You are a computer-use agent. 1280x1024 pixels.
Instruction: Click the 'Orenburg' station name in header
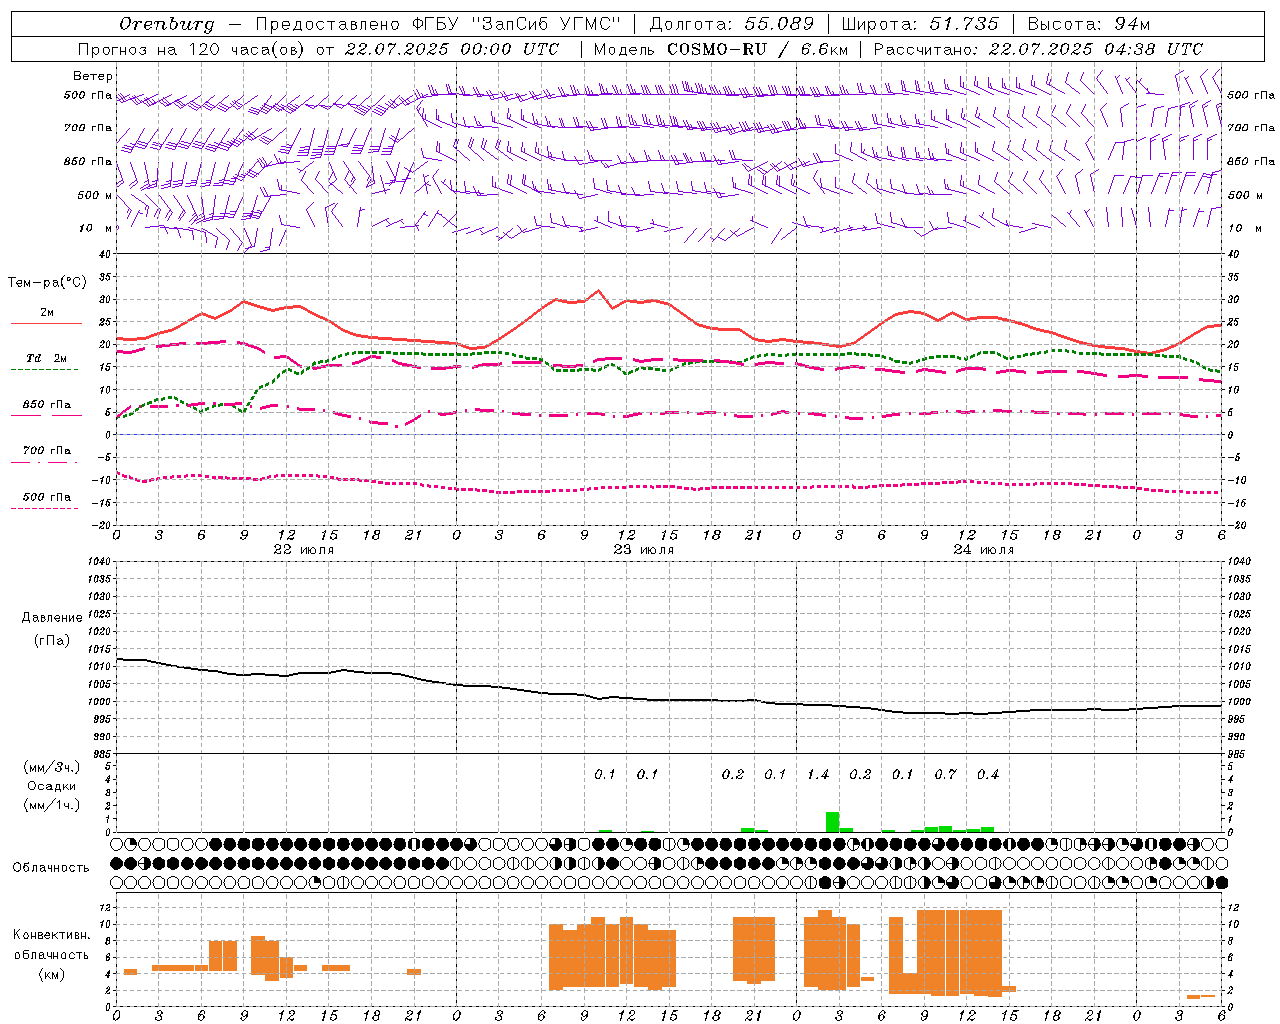coord(167,24)
